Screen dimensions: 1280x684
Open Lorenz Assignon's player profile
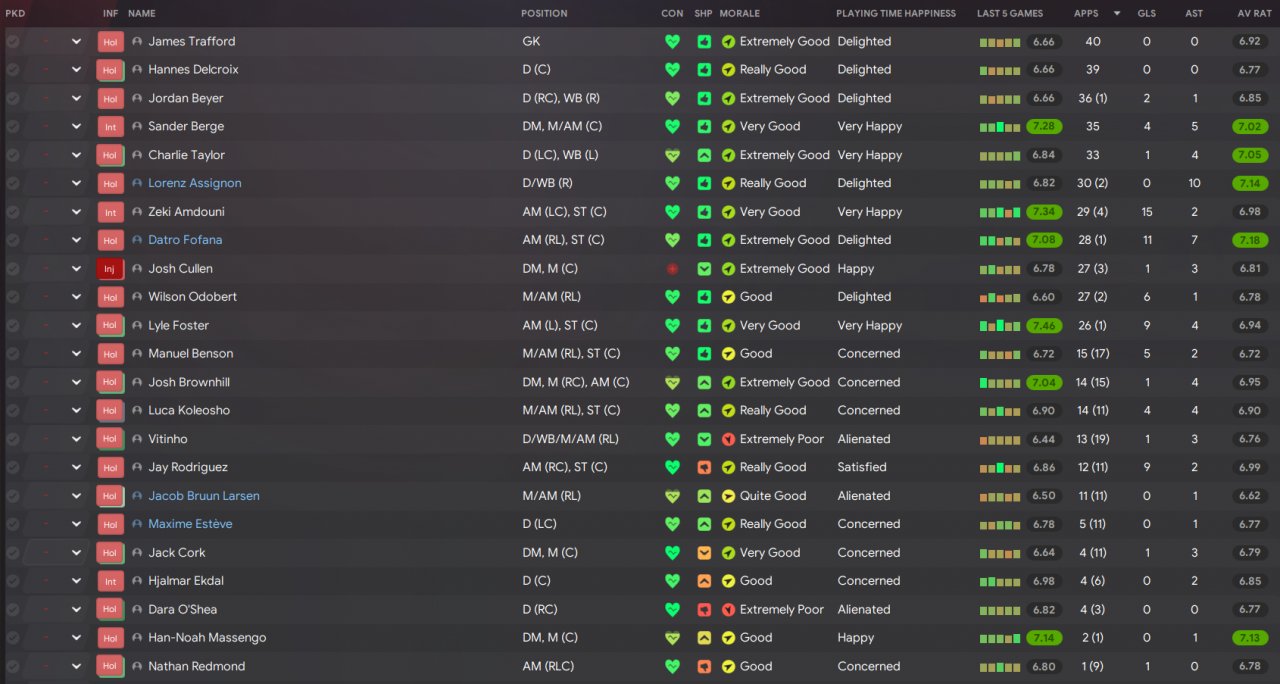click(194, 183)
